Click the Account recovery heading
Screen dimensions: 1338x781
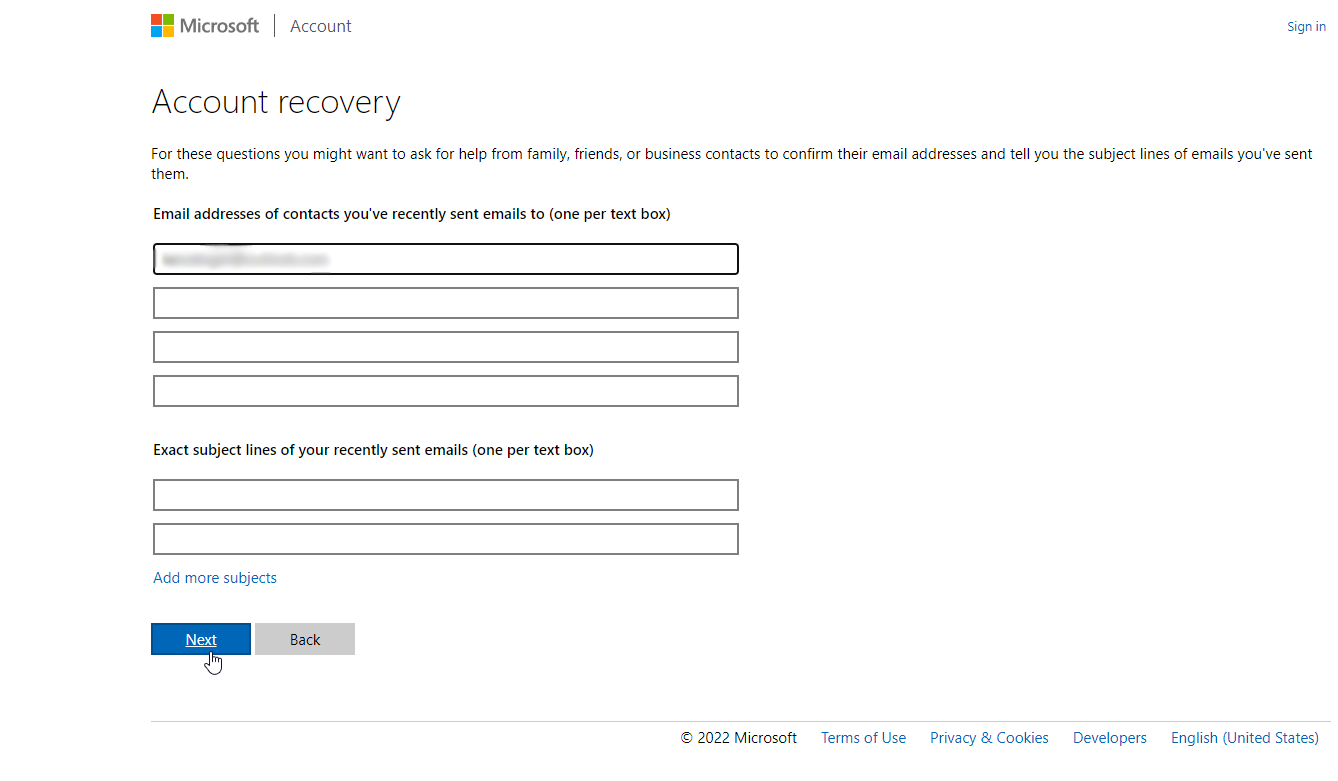pyautogui.click(x=276, y=102)
